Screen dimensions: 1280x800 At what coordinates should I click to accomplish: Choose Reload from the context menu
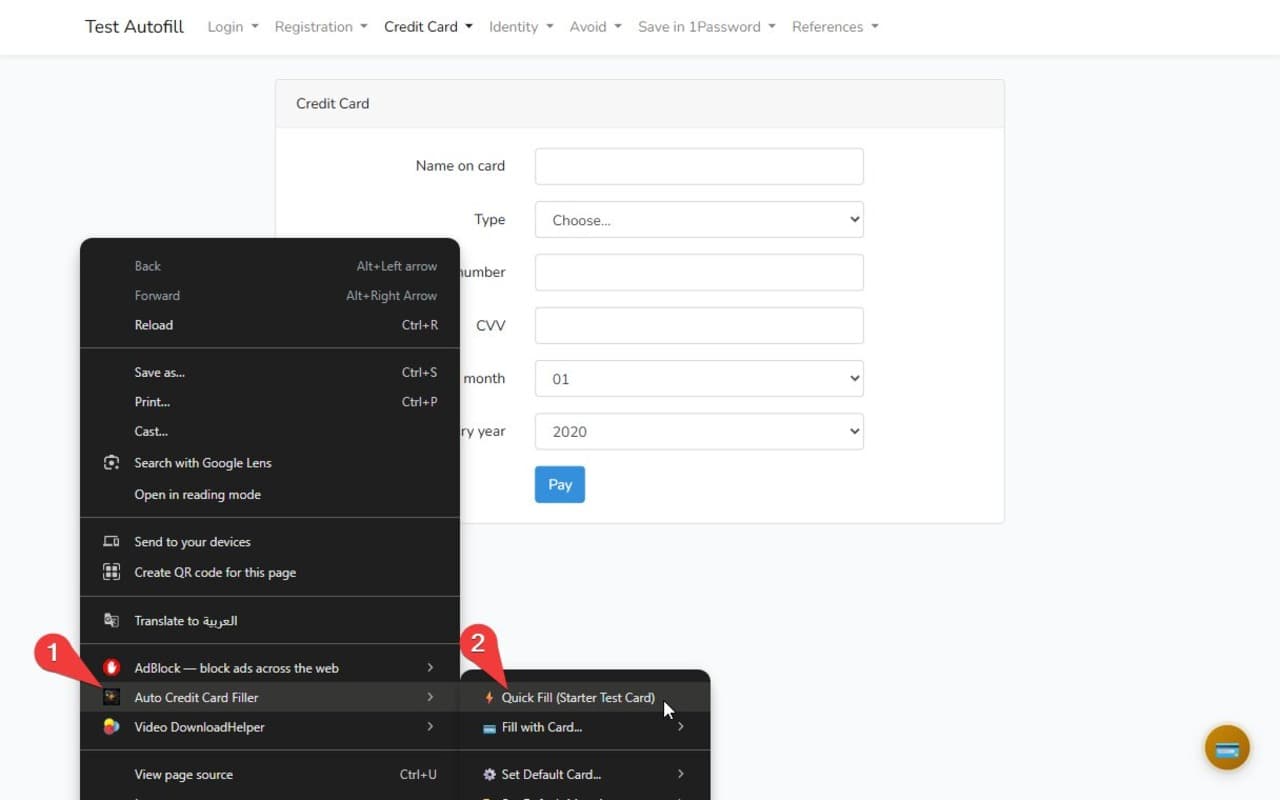pyautogui.click(x=270, y=325)
